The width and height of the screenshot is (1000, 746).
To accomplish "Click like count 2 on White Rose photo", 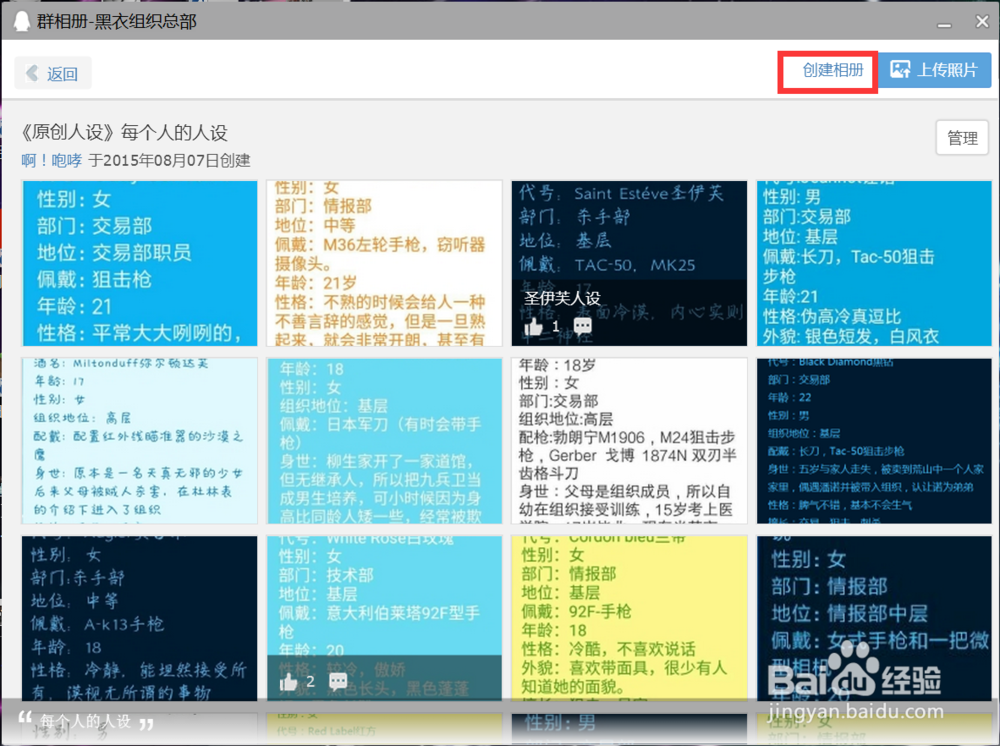I will coord(310,682).
